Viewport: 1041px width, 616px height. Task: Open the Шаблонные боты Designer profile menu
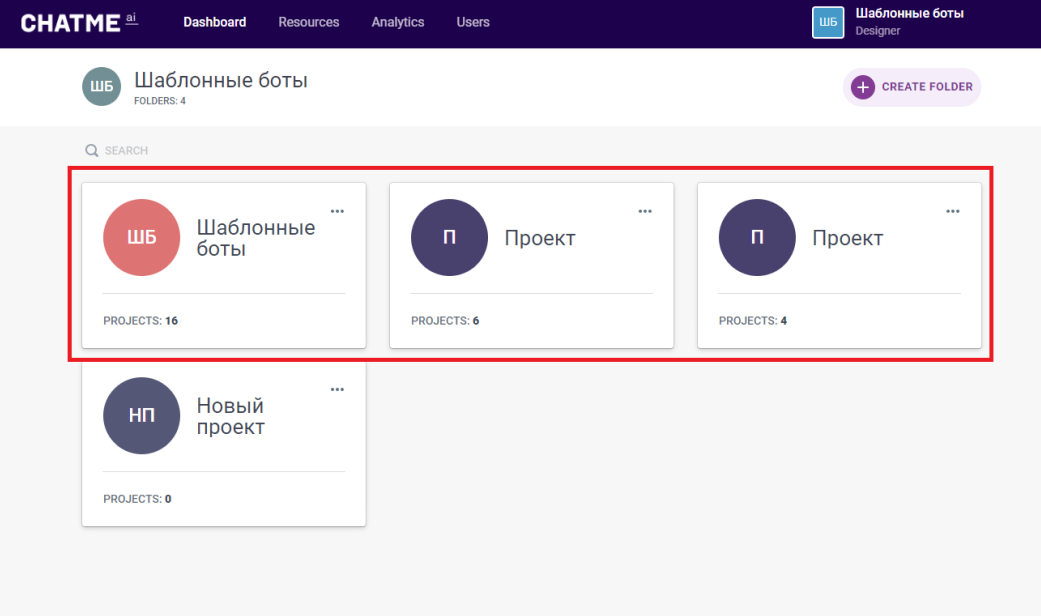point(908,22)
